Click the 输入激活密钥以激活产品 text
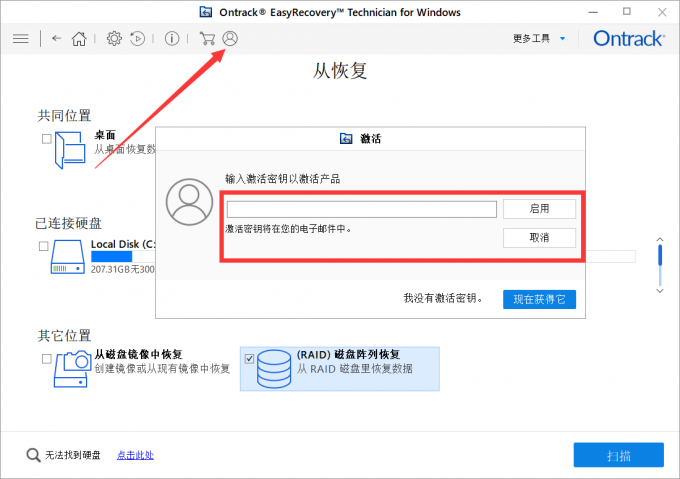 (x=282, y=179)
